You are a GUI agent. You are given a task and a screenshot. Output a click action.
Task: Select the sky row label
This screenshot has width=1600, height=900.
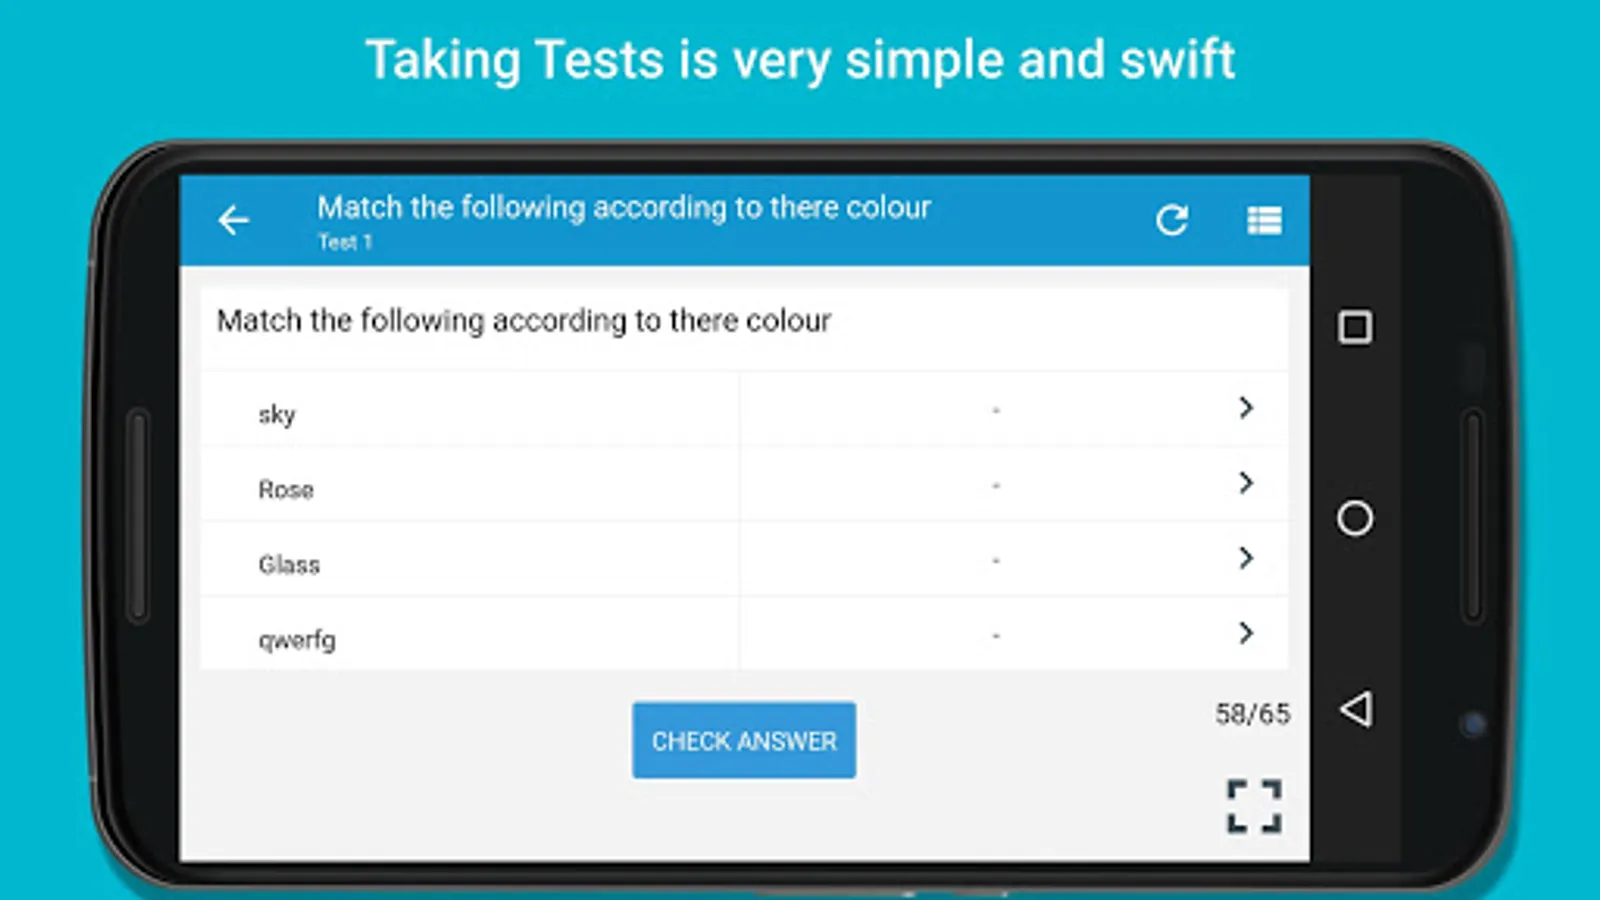[277, 414]
